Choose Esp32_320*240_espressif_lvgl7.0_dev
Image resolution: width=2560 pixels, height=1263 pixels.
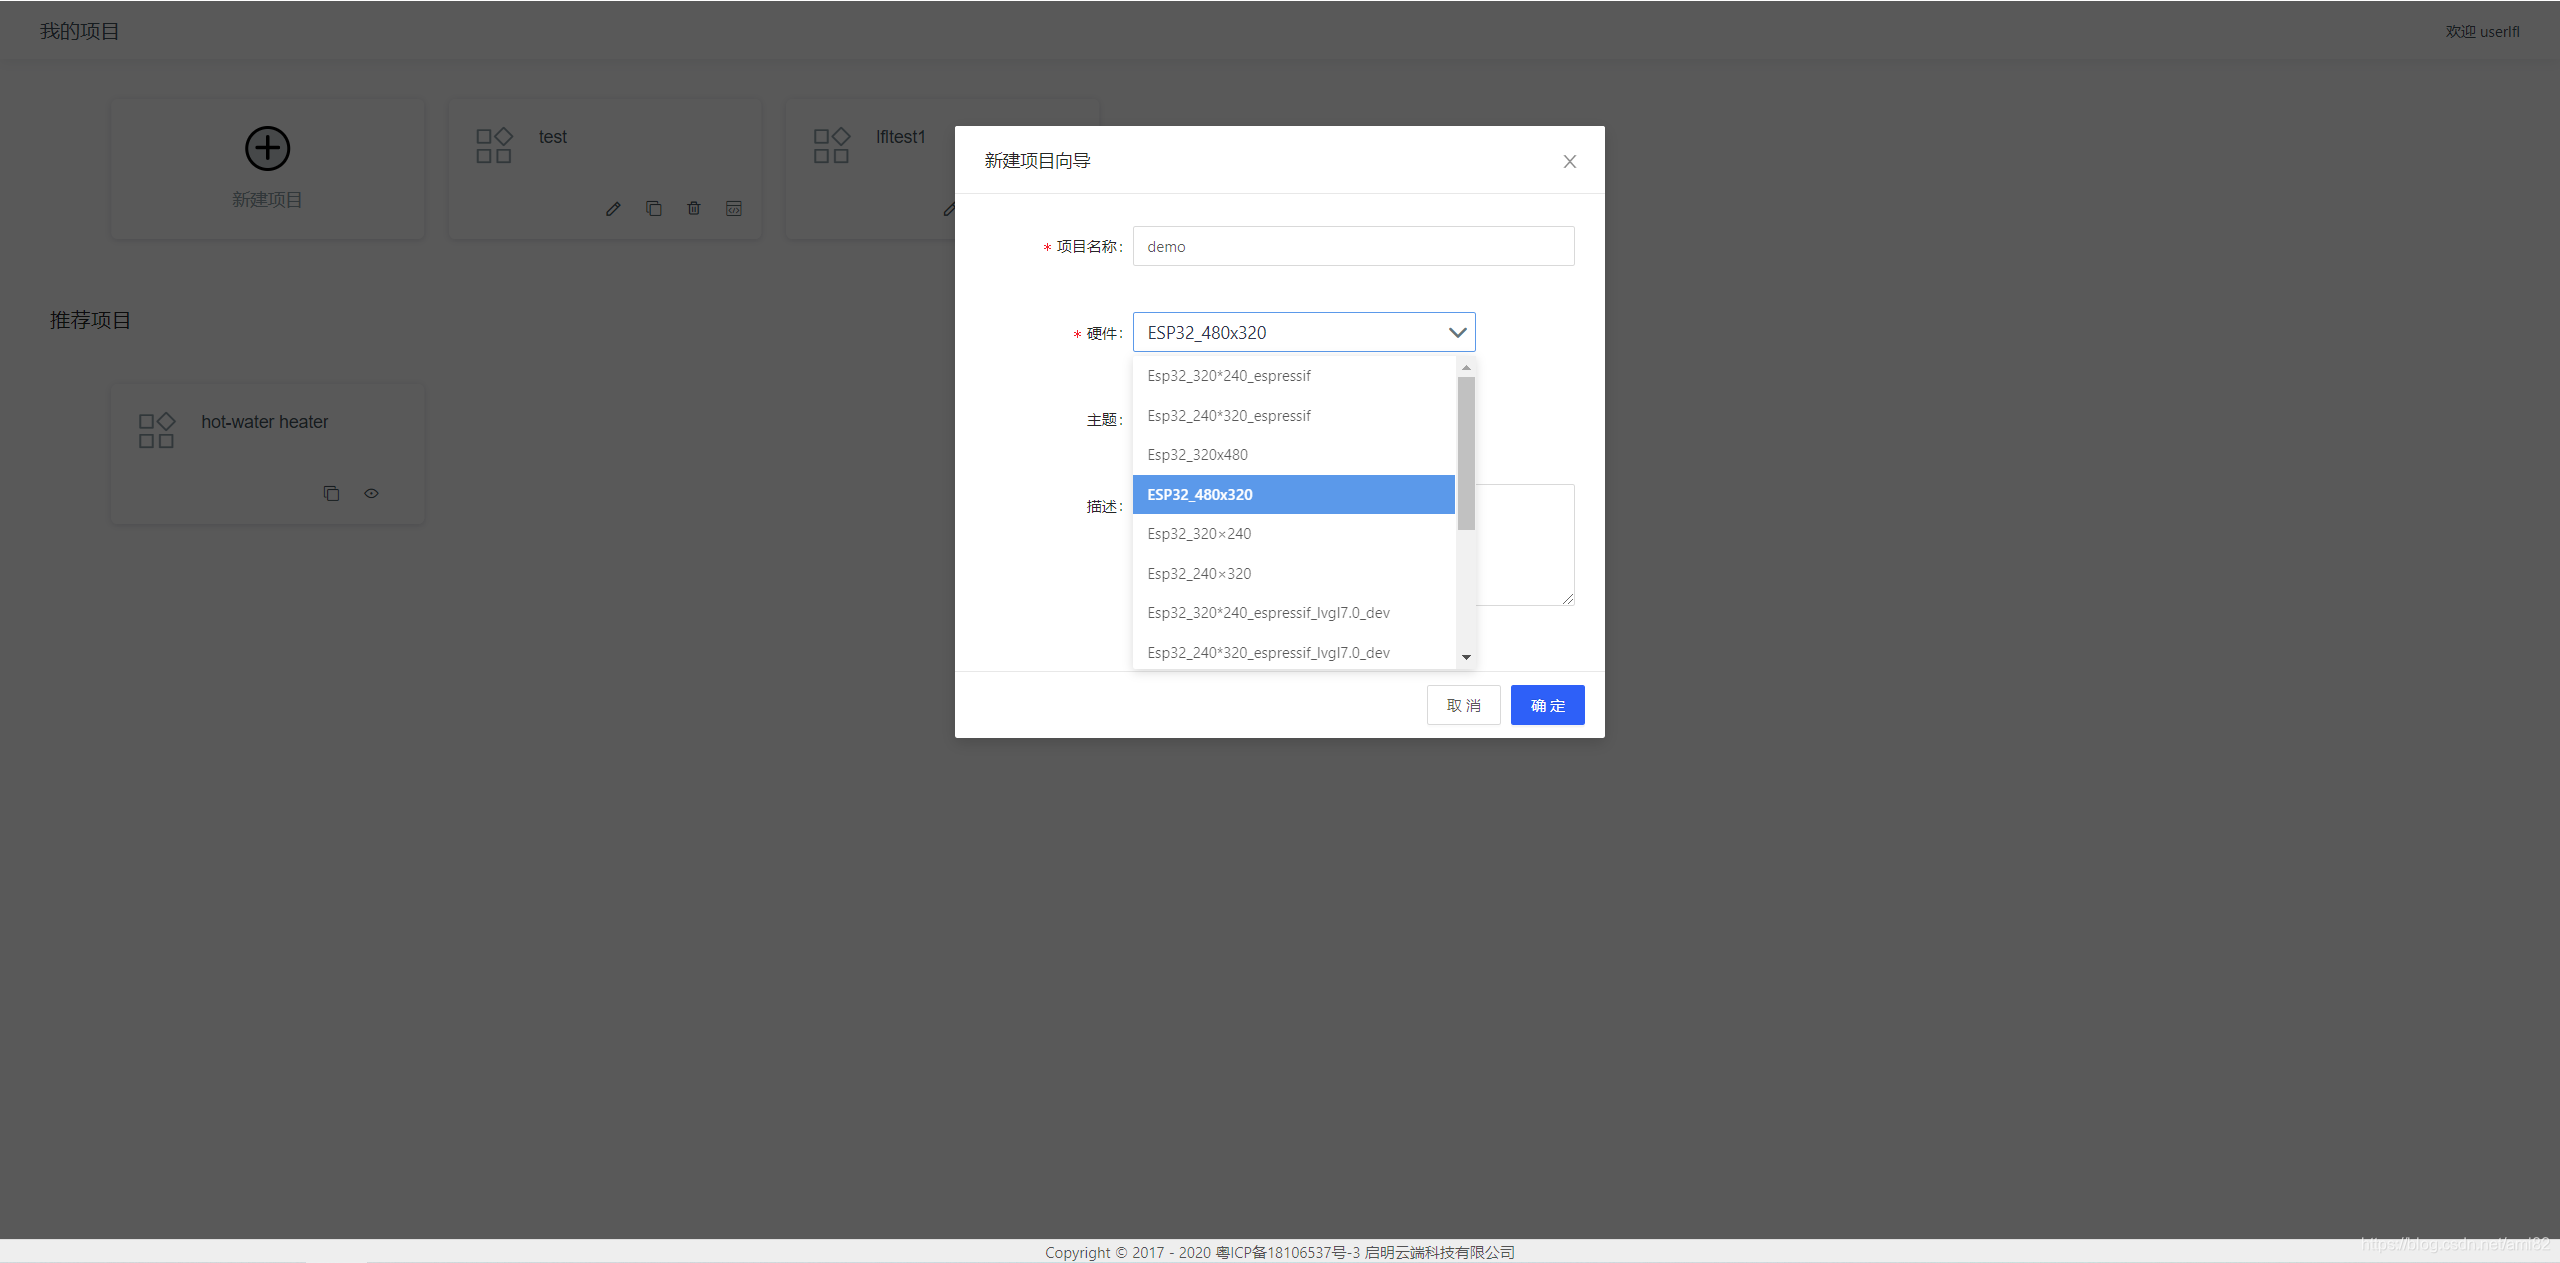[1293, 613]
